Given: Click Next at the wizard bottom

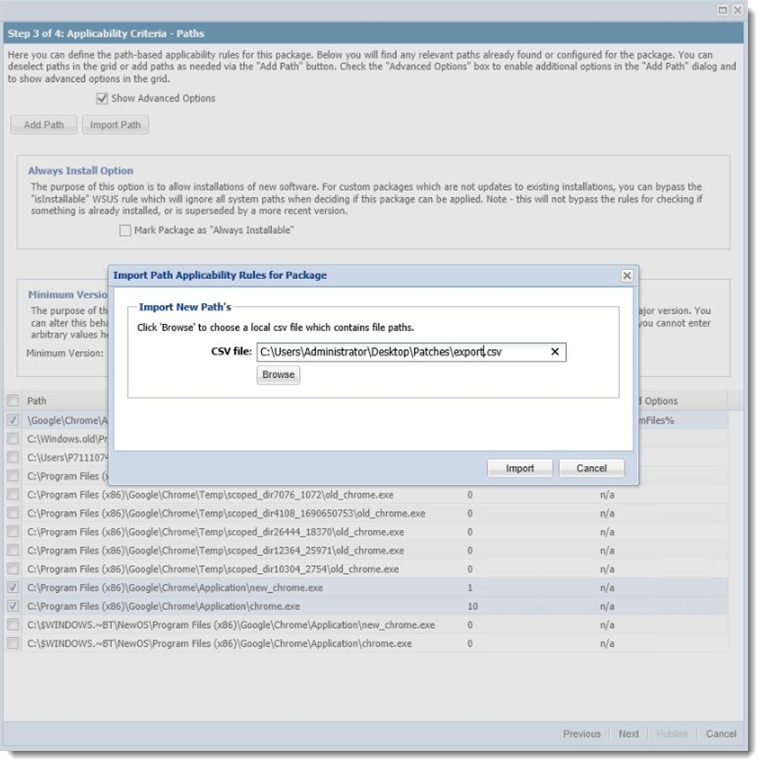Looking at the screenshot, I should pyautogui.click(x=628, y=734).
